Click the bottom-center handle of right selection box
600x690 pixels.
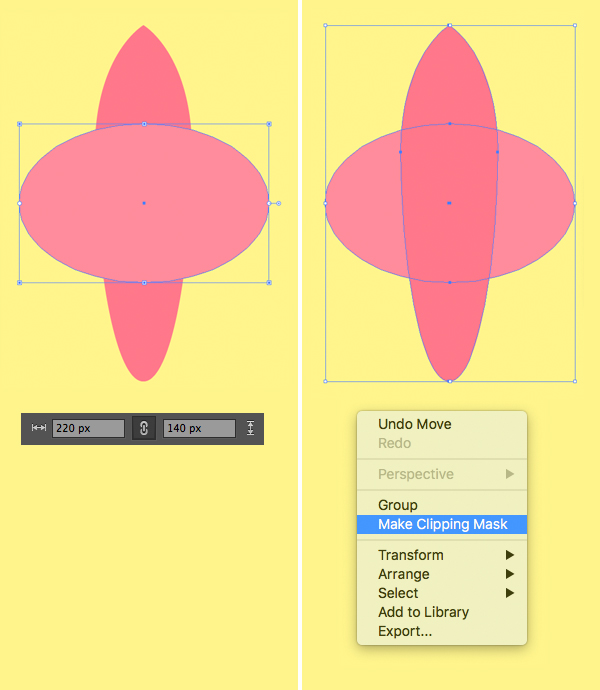(x=450, y=381)
